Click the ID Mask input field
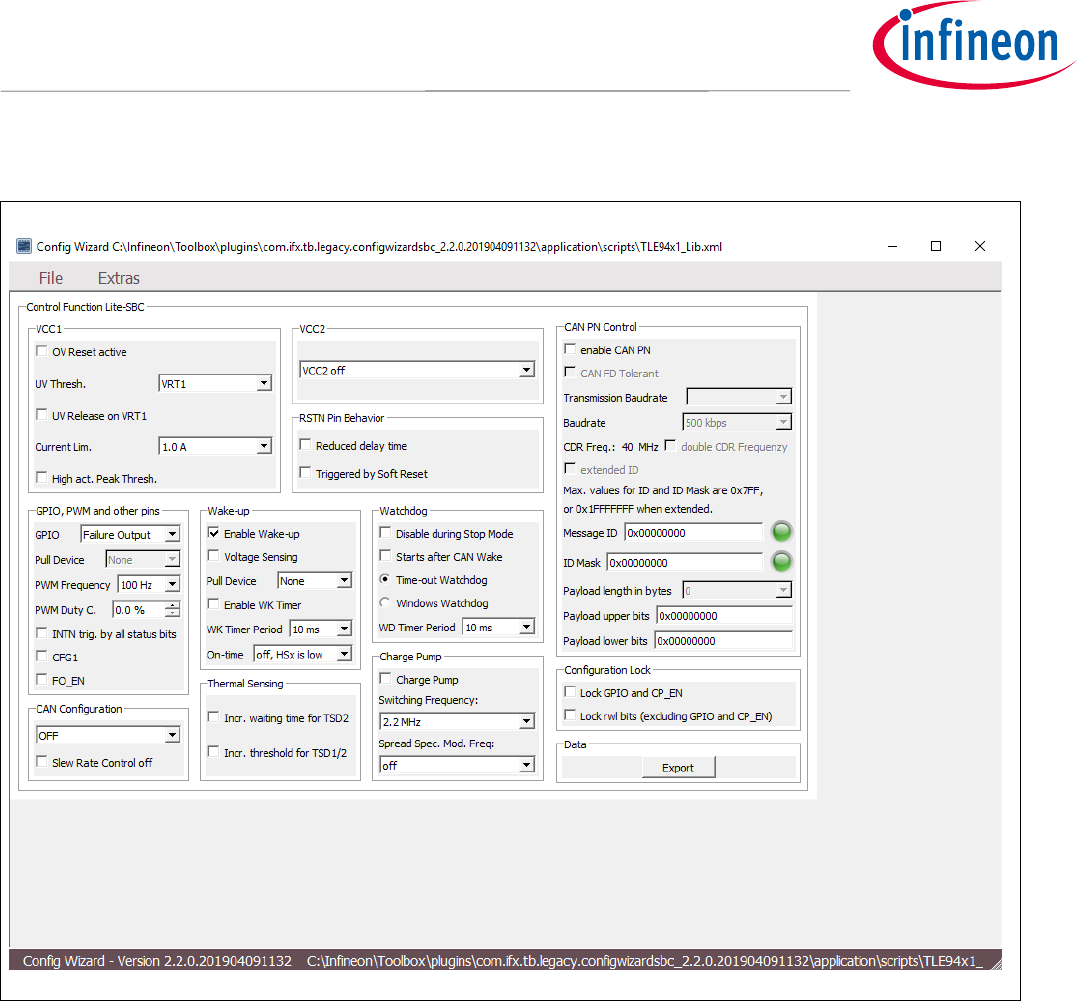Image resolution: width=1077 pixels, height=1001 pixels. coord(685,563)
